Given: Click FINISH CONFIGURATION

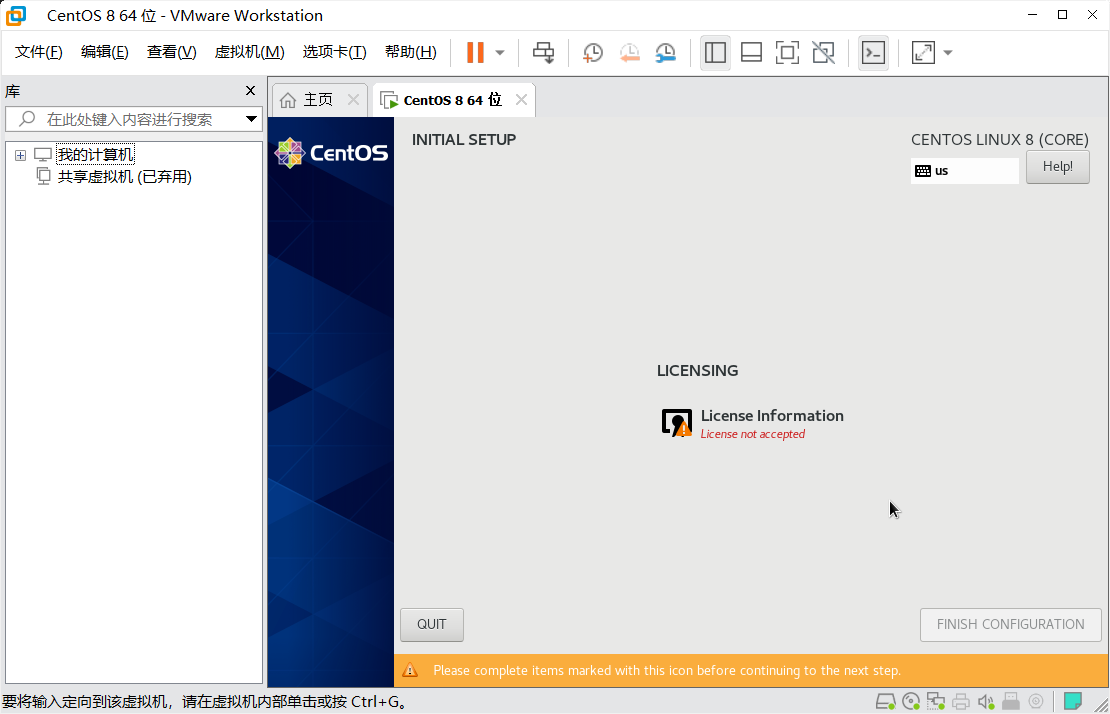Looking at the screenshot, I should pyautogui.click(x=1010, y=624).
